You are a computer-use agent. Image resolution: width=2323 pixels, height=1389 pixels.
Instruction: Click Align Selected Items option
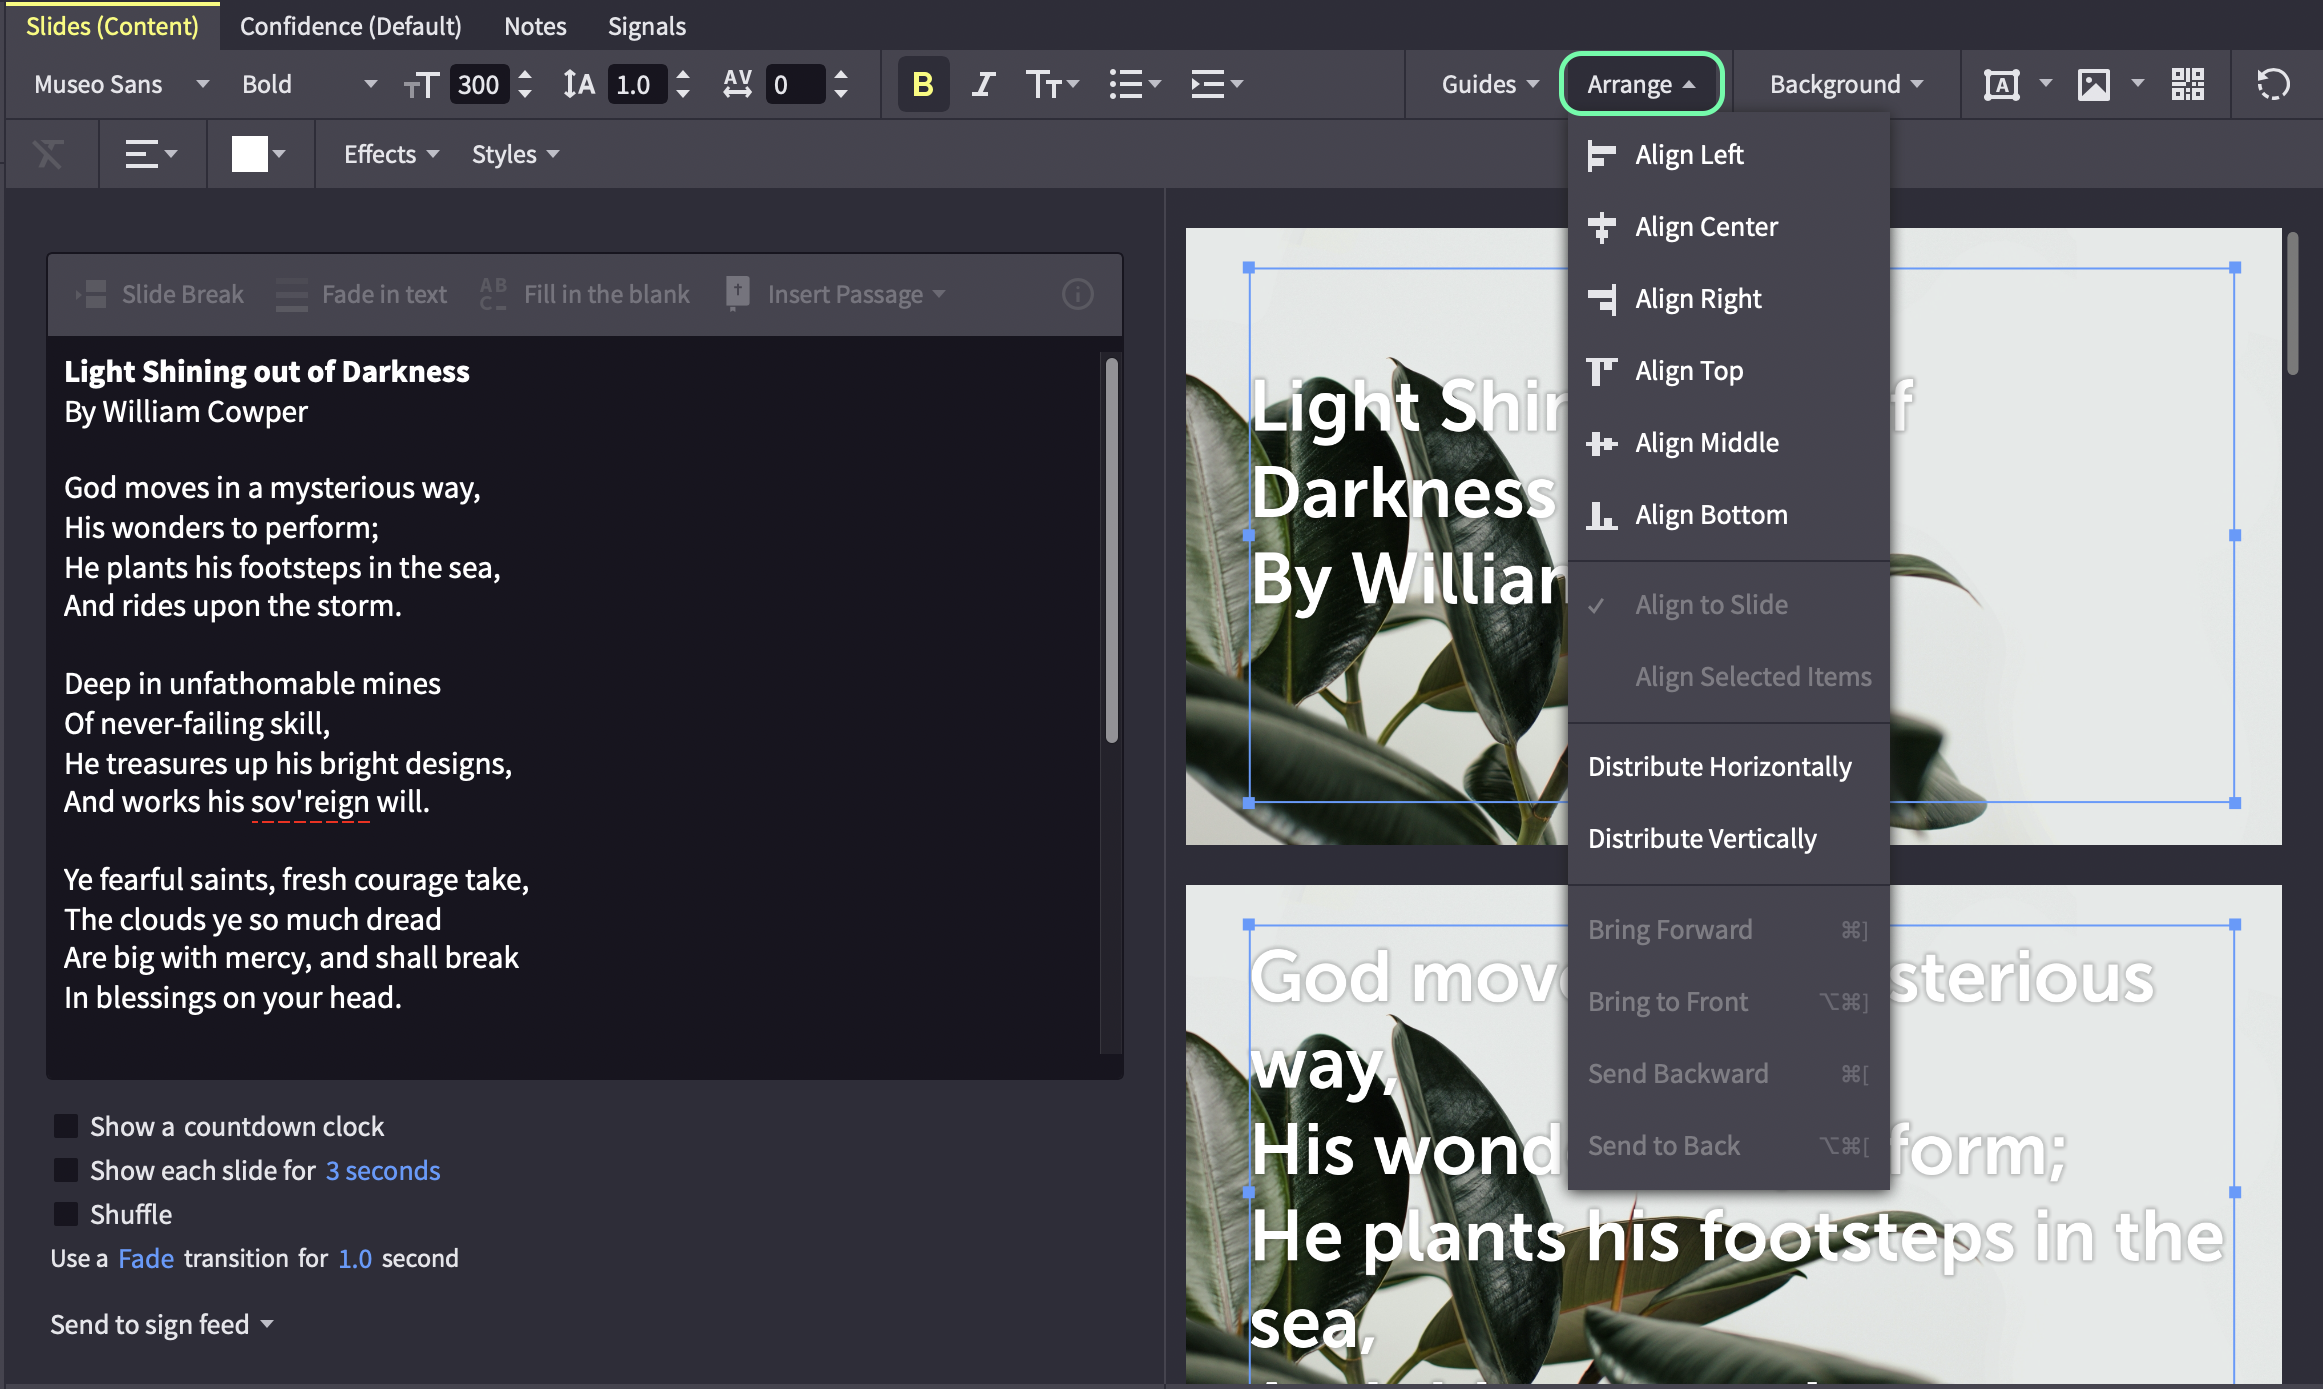point(1728,677)
